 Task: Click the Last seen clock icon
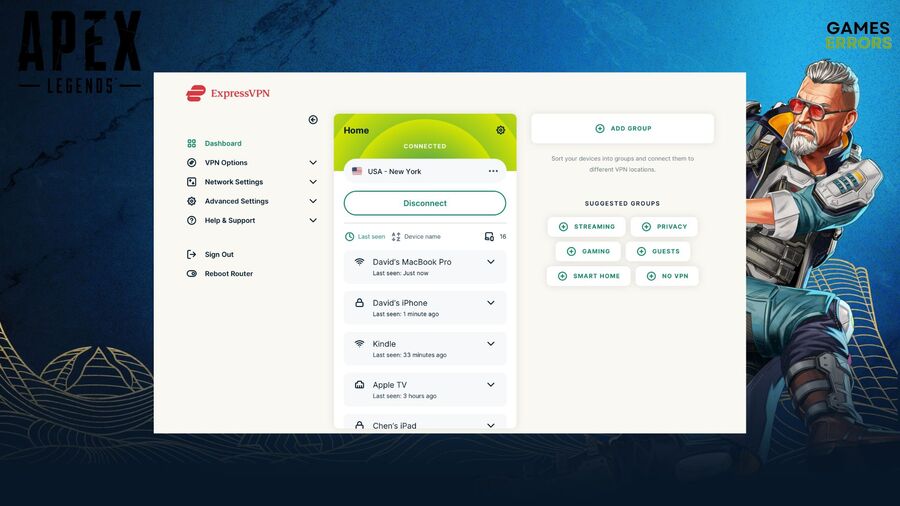tap(349, 236)
